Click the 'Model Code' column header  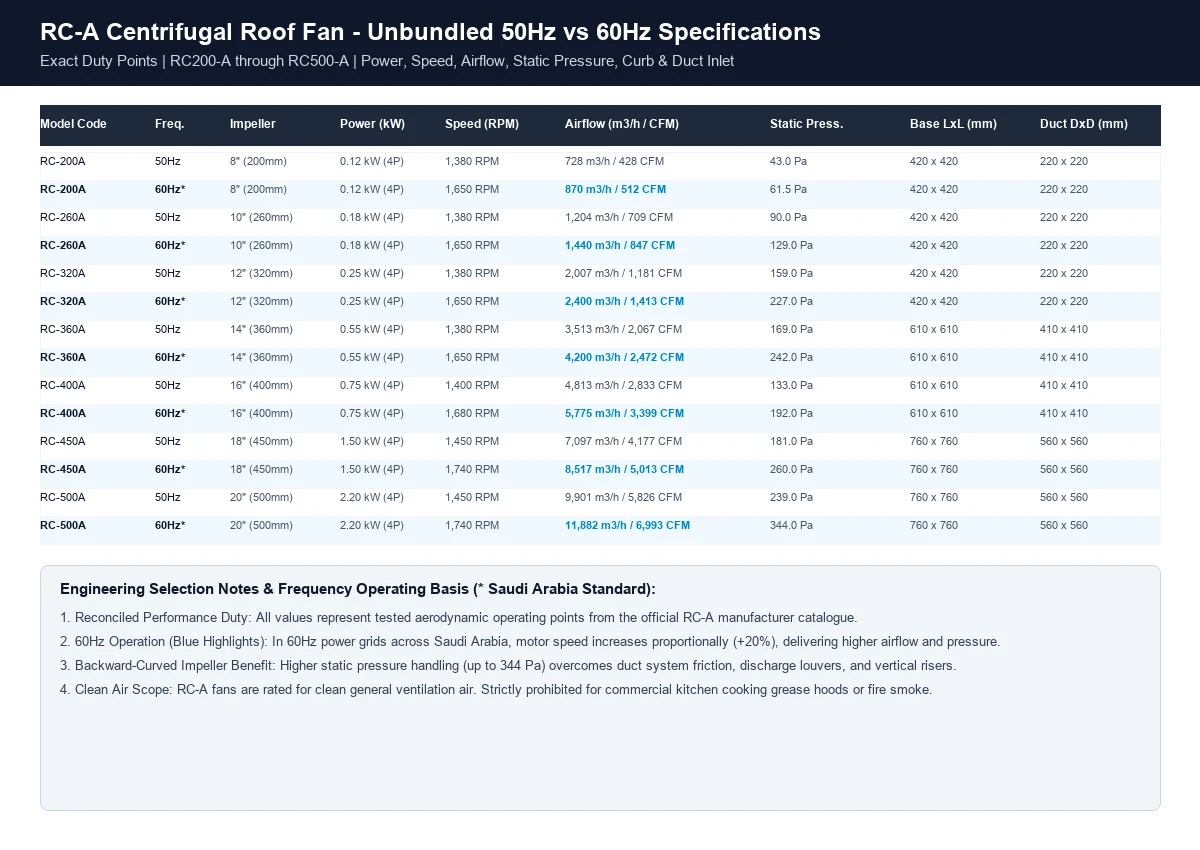73,124
